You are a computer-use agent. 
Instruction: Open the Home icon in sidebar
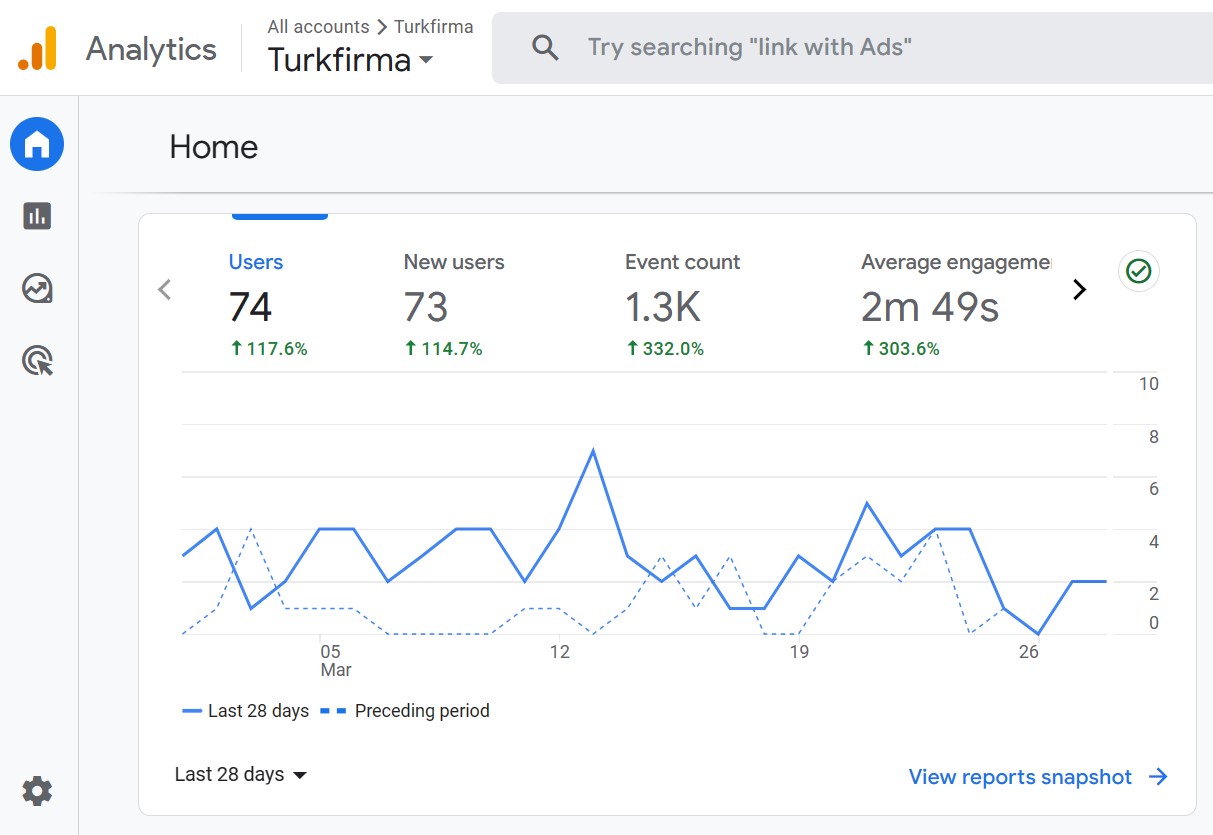(37, 144)
